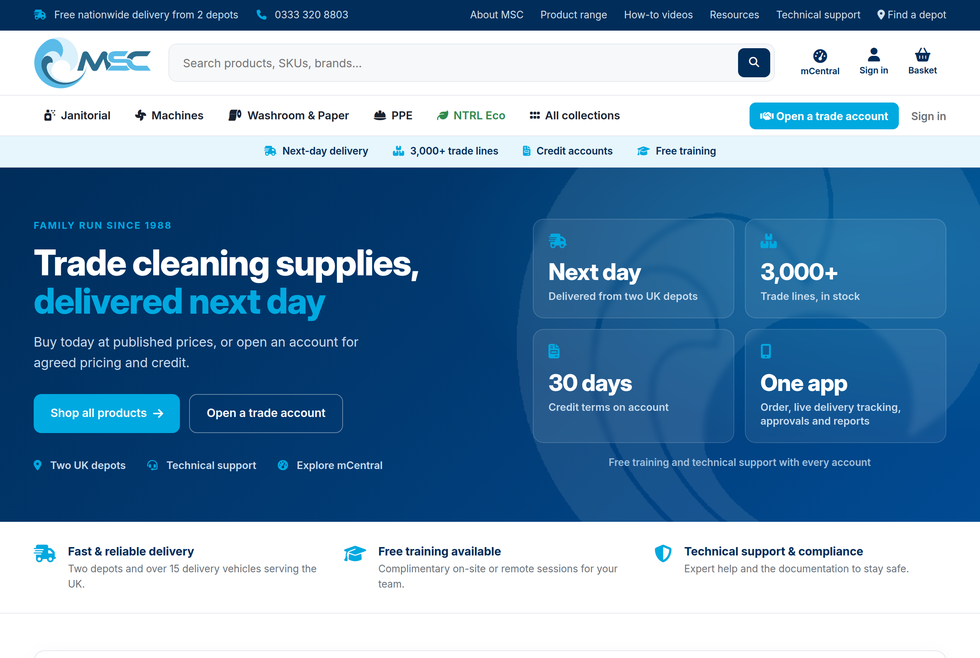Open How-to videos link
This screenshot has height=658, width=980.
click(658, 14)
